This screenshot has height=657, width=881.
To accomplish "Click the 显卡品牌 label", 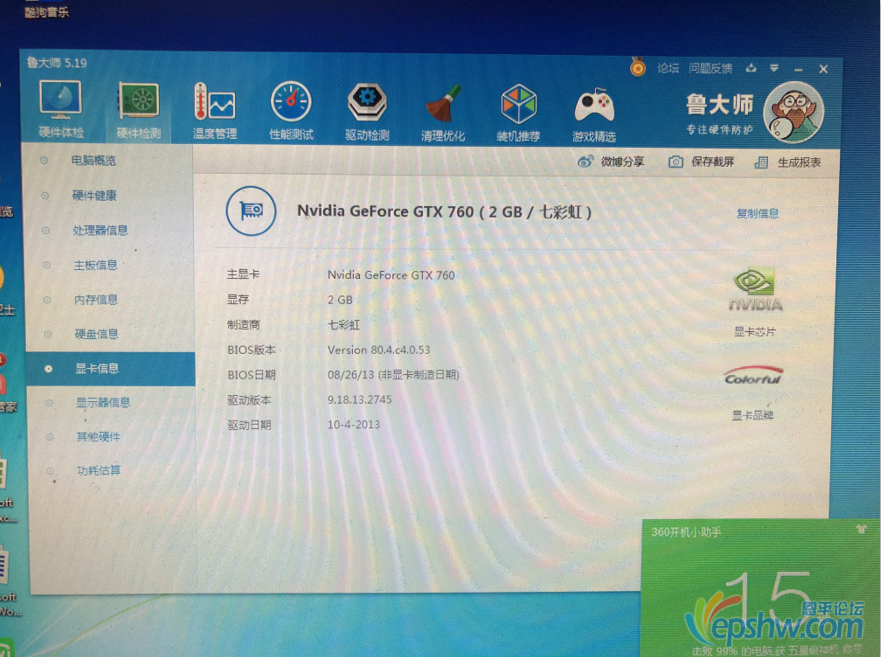I will click(752, 415).
